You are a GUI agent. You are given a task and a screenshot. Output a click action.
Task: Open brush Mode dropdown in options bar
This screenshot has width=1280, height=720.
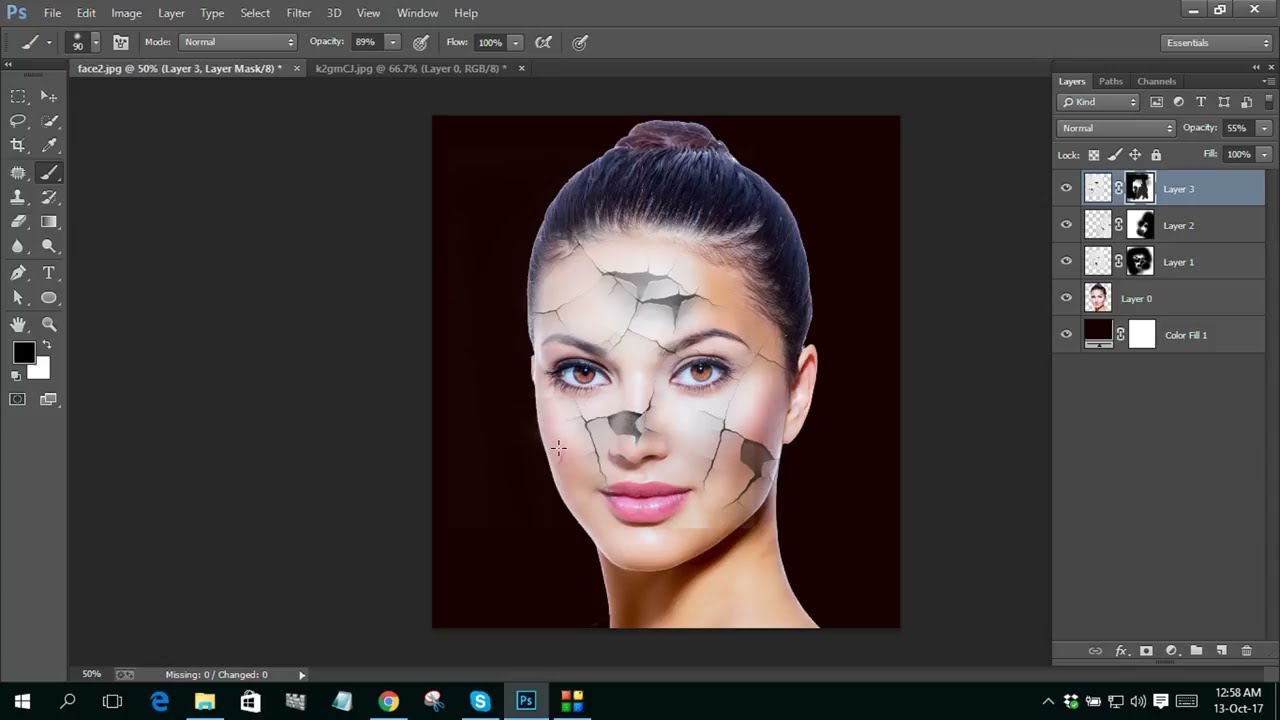click(x=238, y=42)
